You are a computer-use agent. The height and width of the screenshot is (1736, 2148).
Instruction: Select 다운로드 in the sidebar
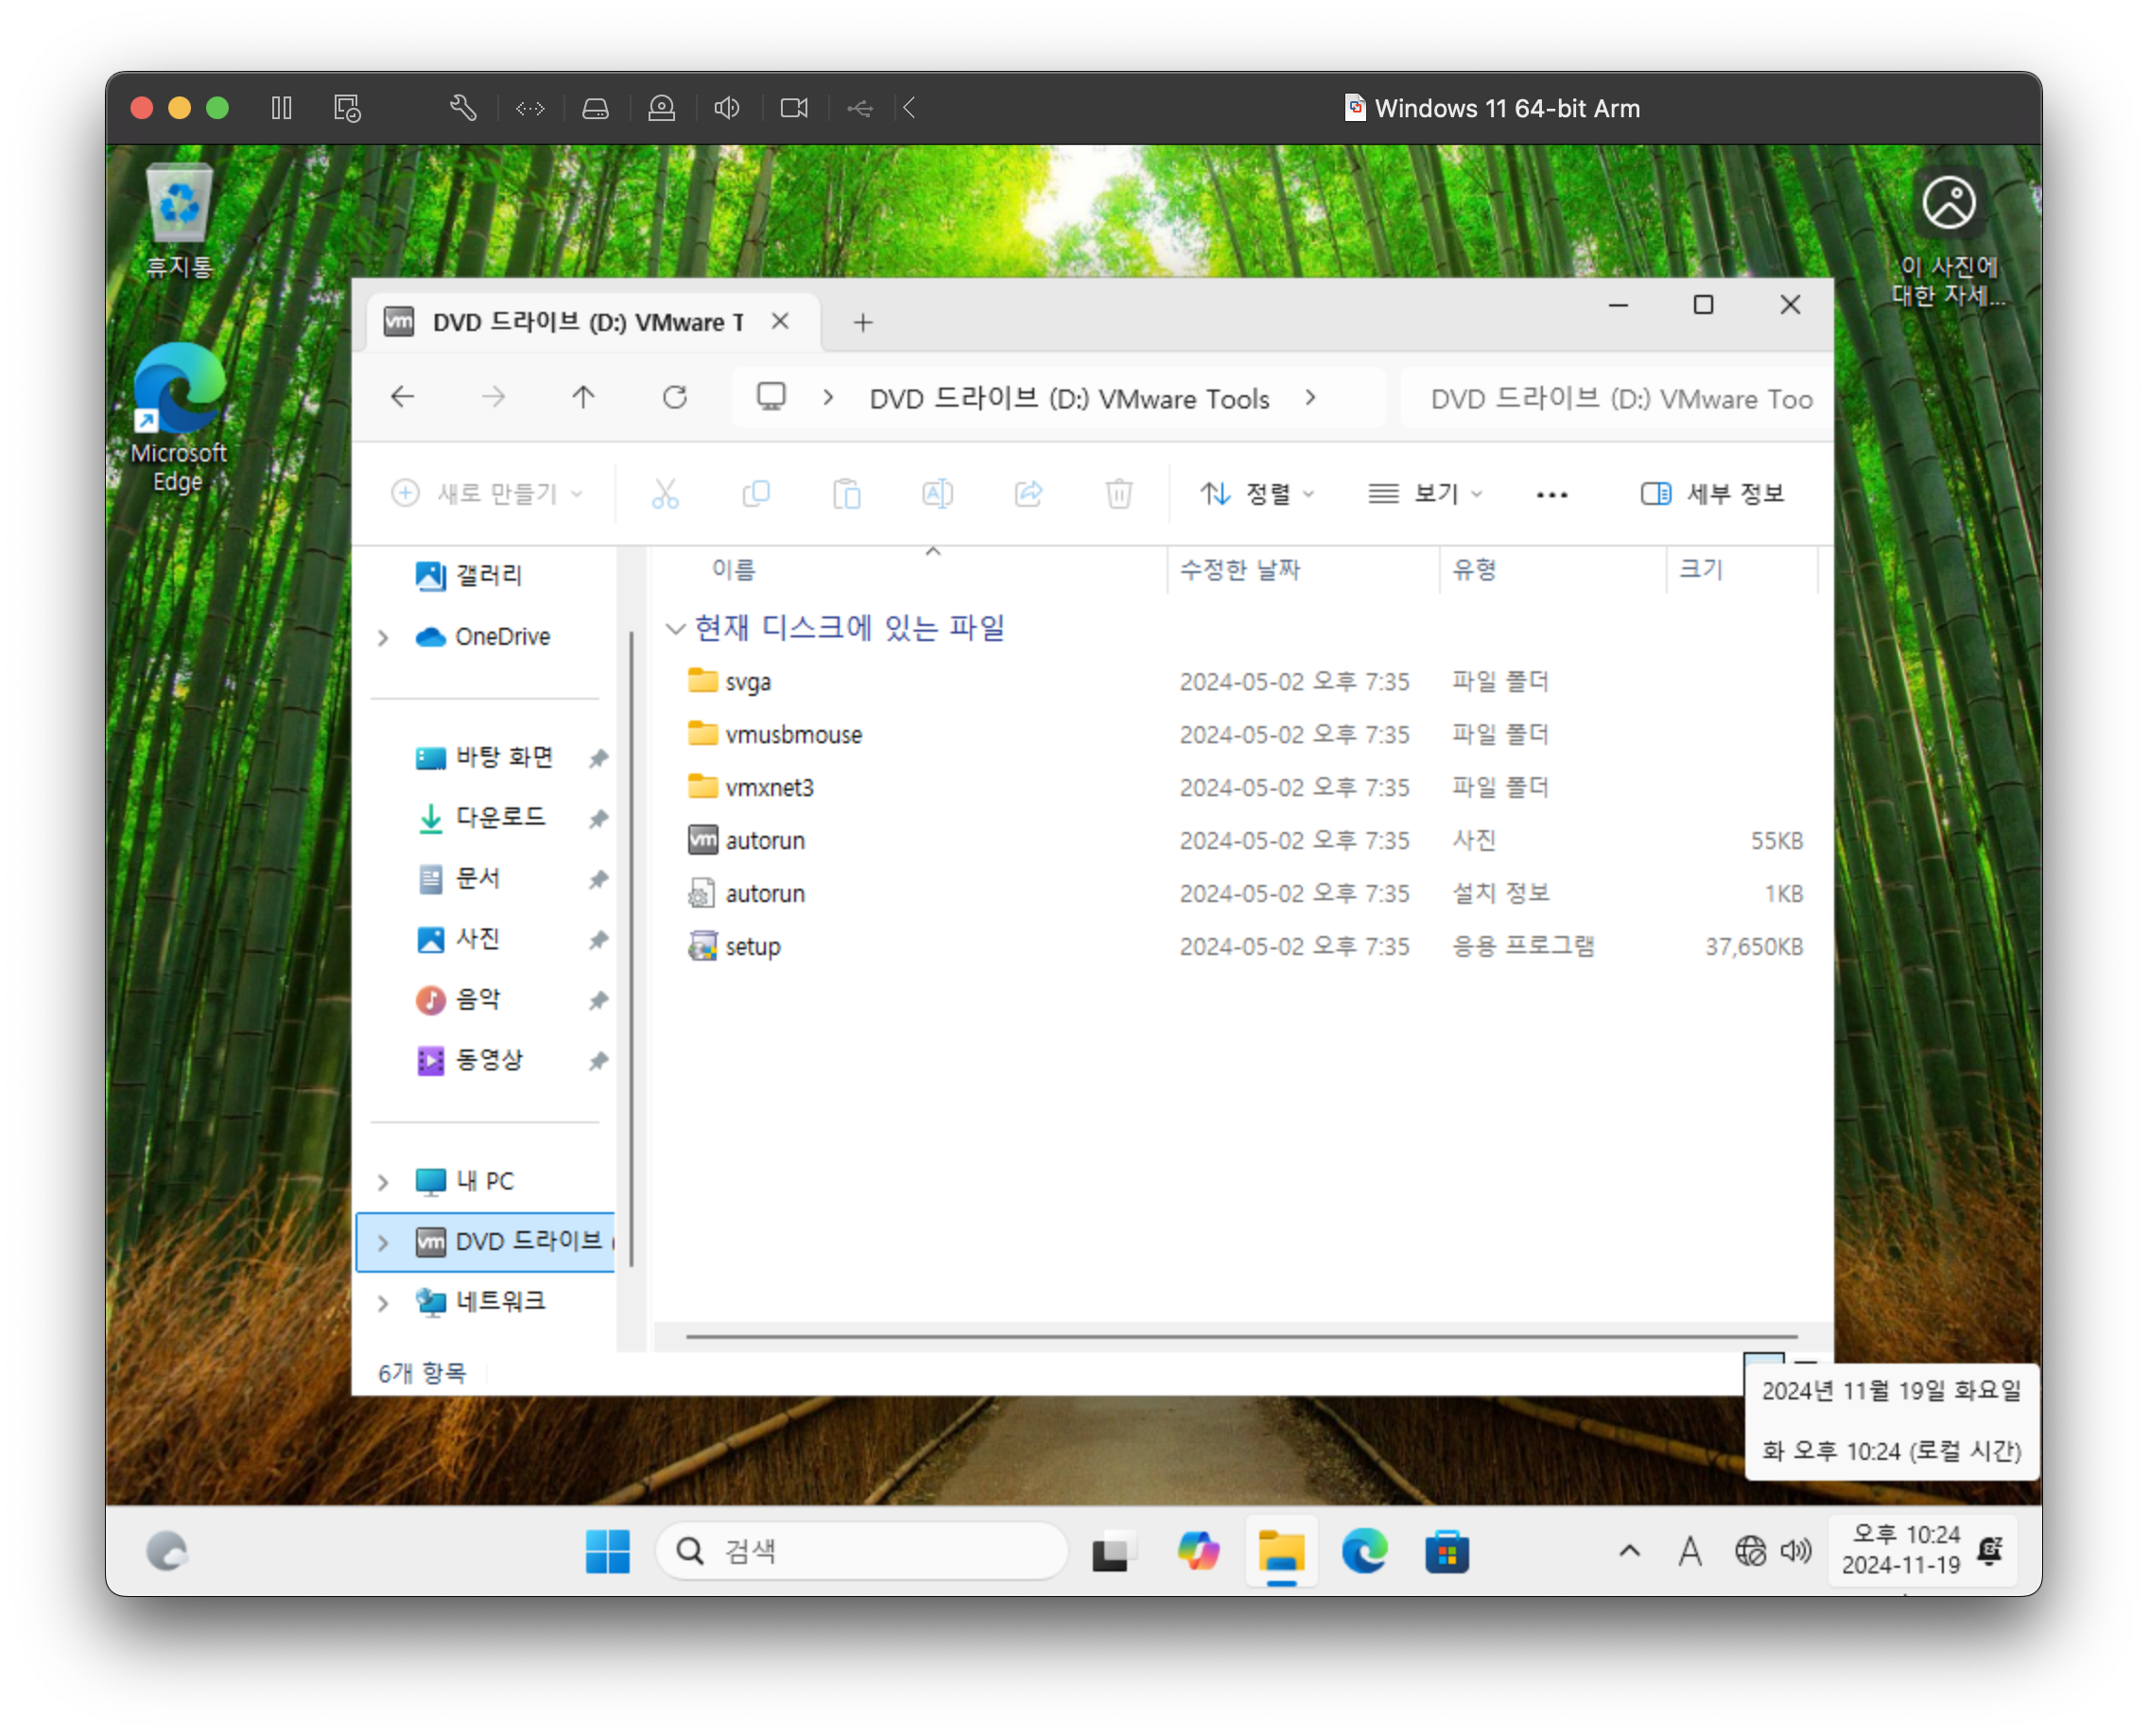[x=500, y=818]
